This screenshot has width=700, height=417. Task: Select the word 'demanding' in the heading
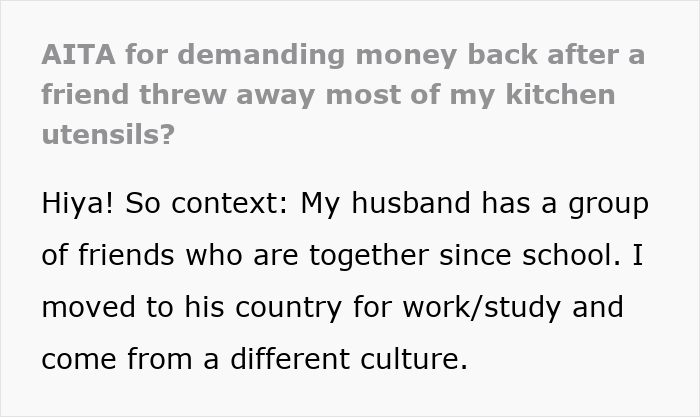261,55
